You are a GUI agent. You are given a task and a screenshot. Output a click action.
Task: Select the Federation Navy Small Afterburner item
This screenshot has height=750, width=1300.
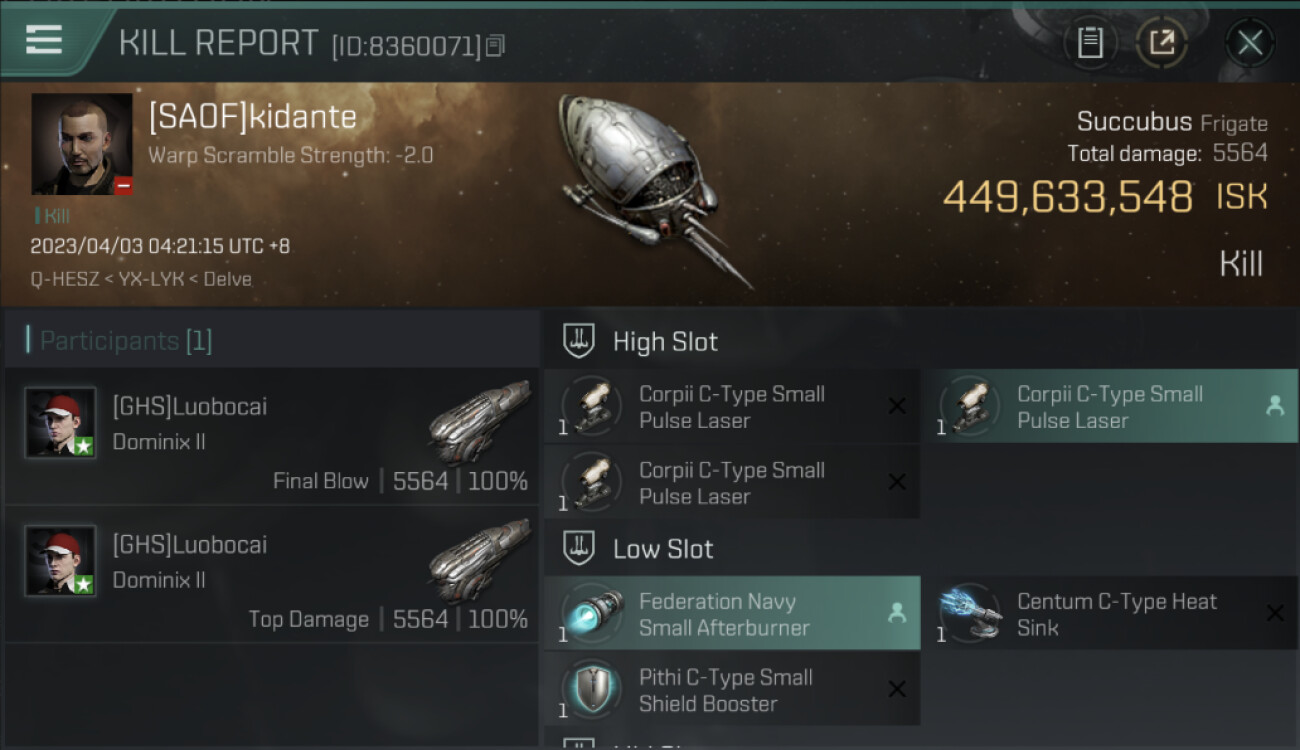[x=732, y=614]
